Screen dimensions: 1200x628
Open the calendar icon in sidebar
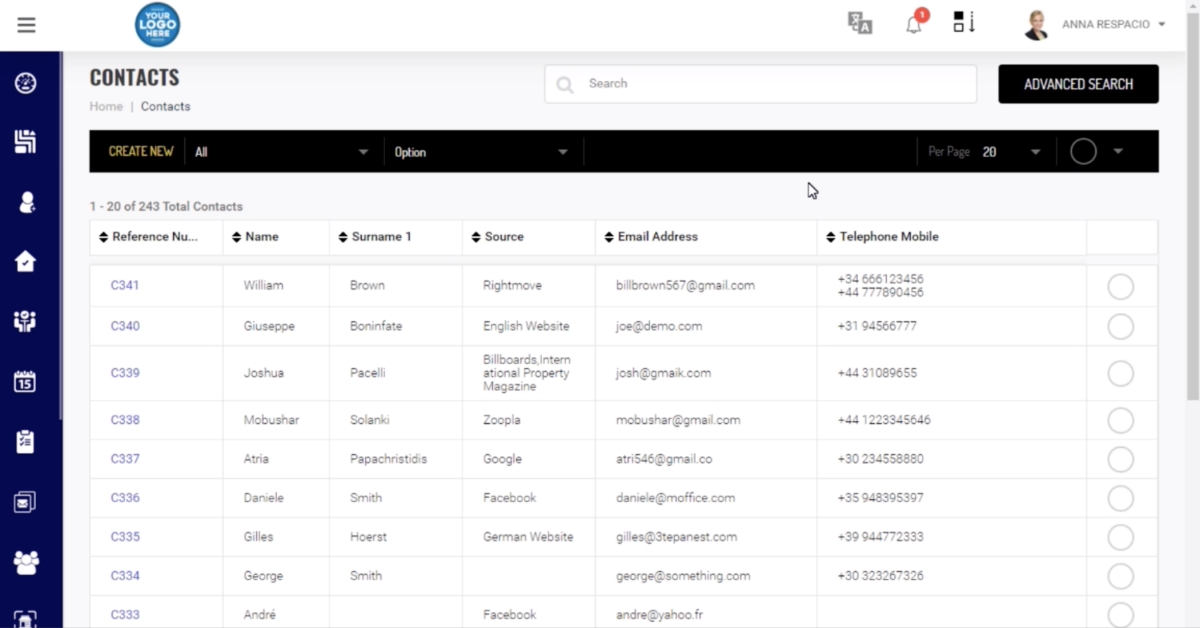click(26, 381)
